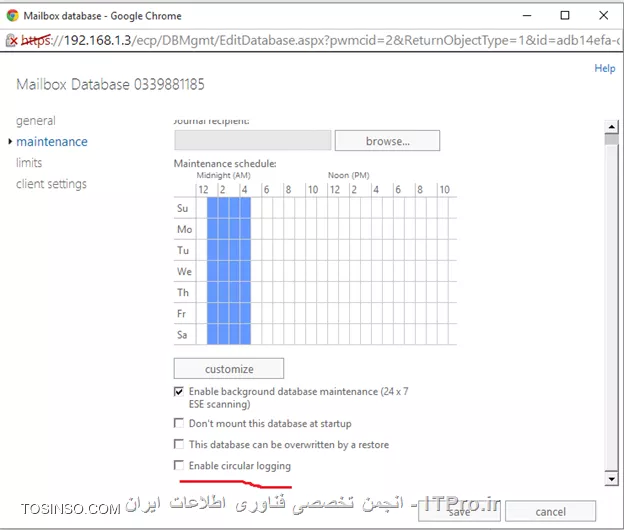Viewport: 624px width, 530px height.
Task: Enable circular logging checkbox
Action: pos(179,465)
